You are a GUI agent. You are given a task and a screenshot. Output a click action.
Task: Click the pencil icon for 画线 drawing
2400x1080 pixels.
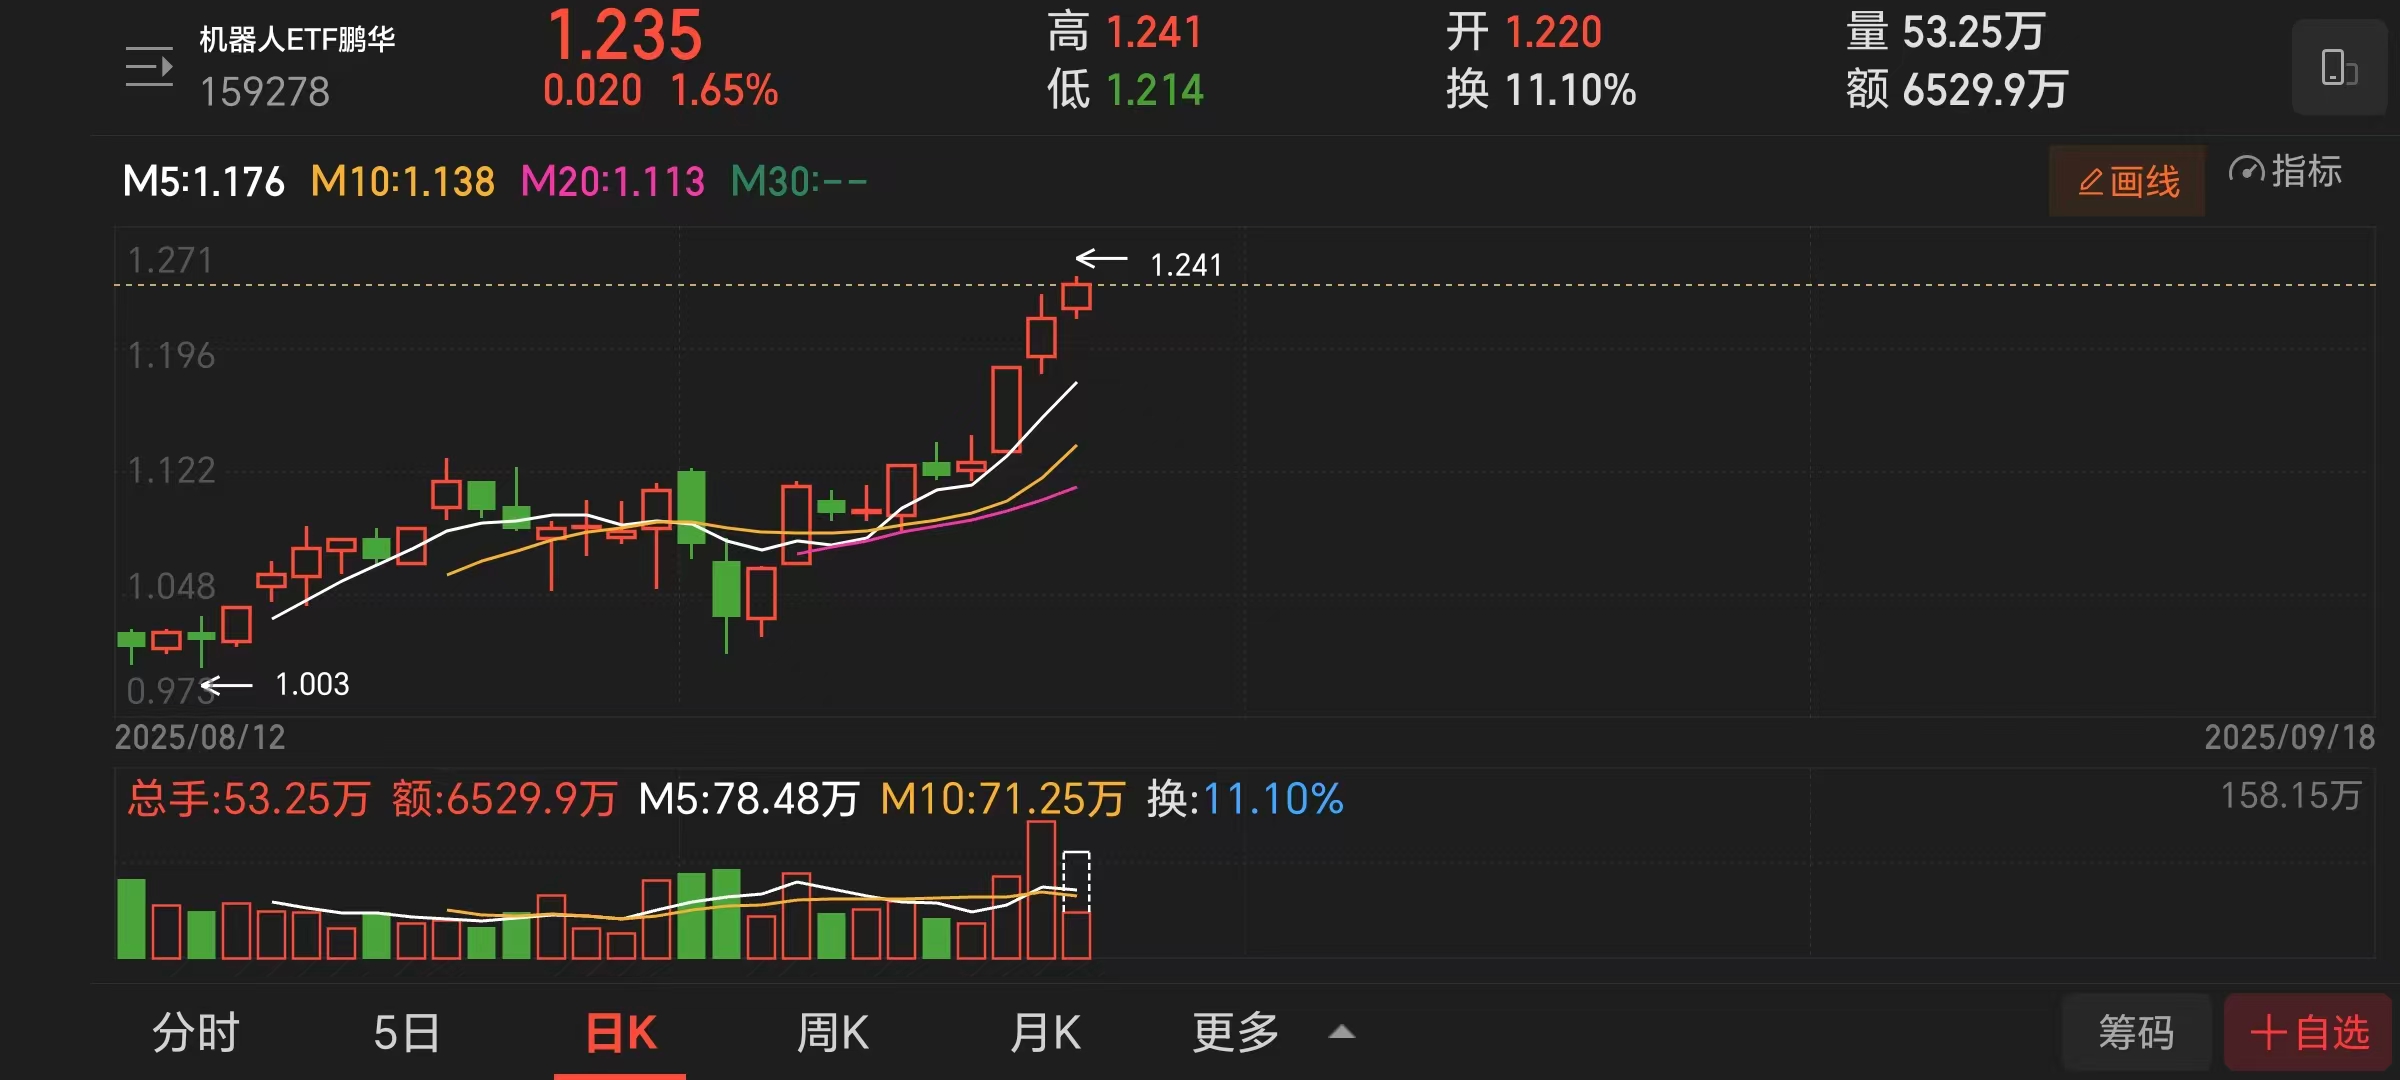point(2090,182)
